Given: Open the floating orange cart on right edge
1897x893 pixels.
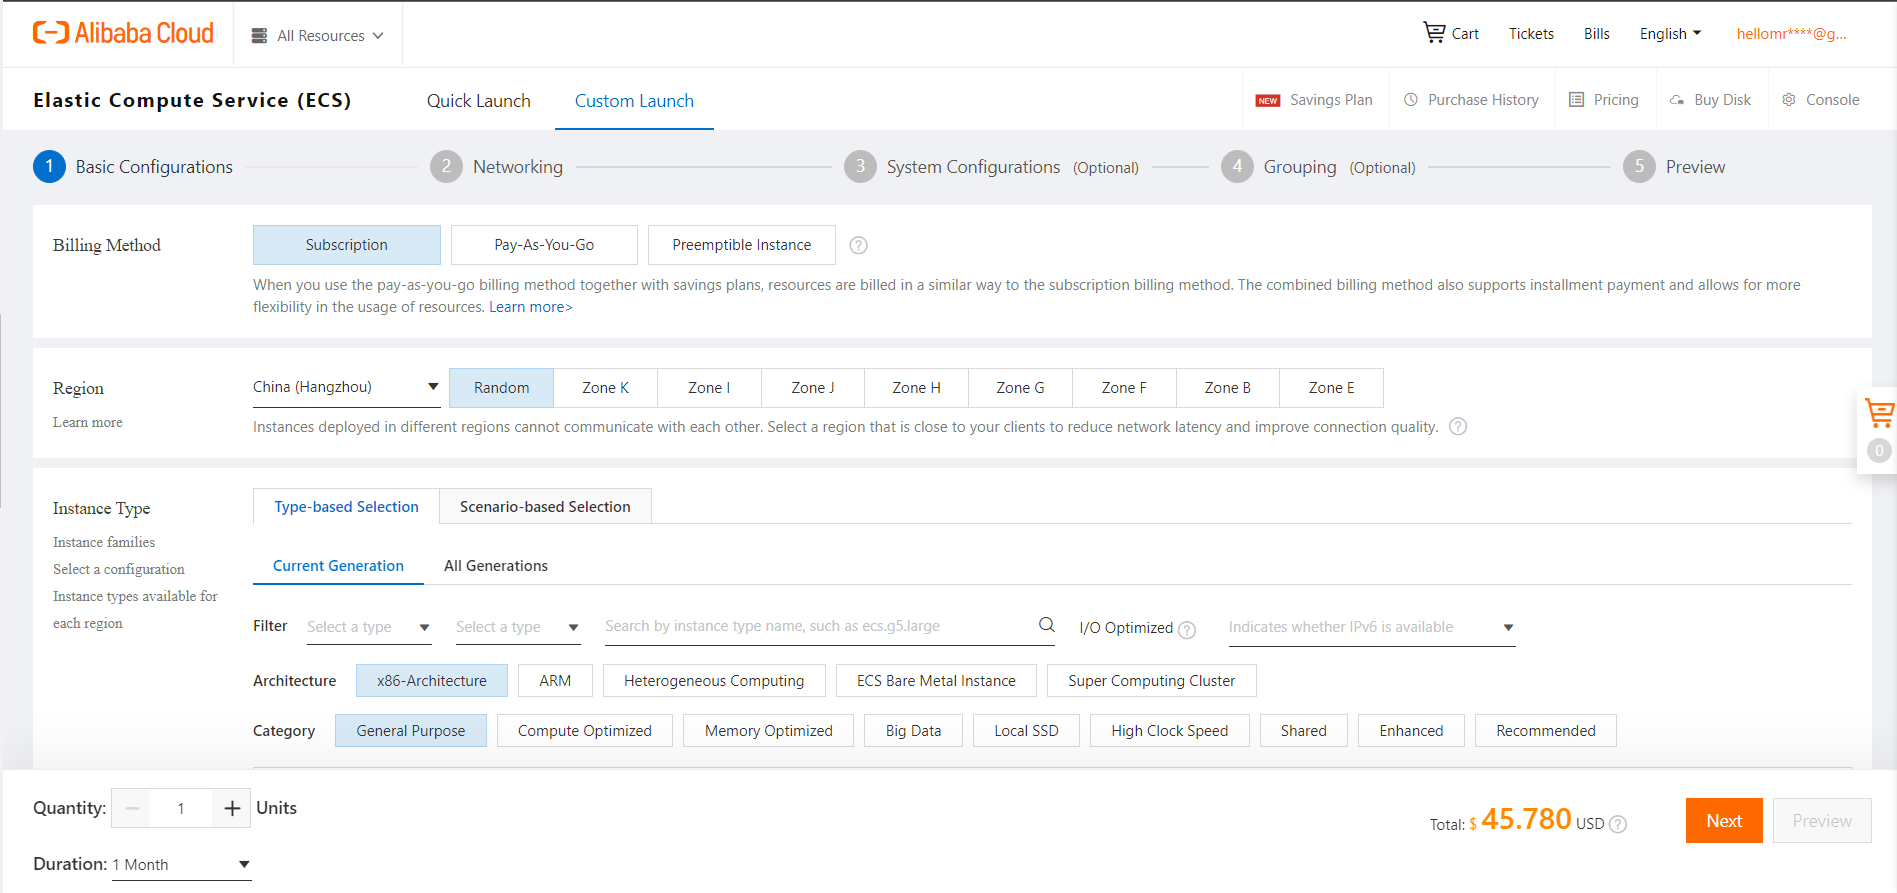Looking at the screenshot, I should tap(1879, 412).
